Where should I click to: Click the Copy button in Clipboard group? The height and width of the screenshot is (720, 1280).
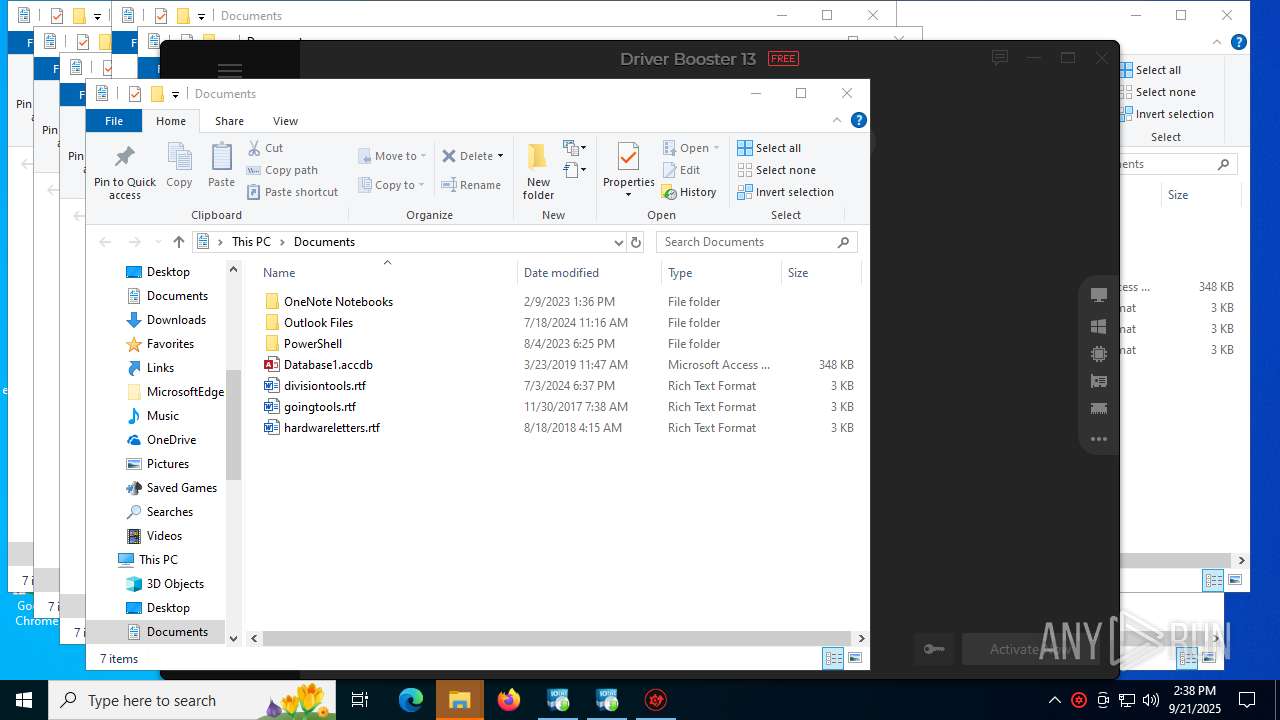(179, 166)
